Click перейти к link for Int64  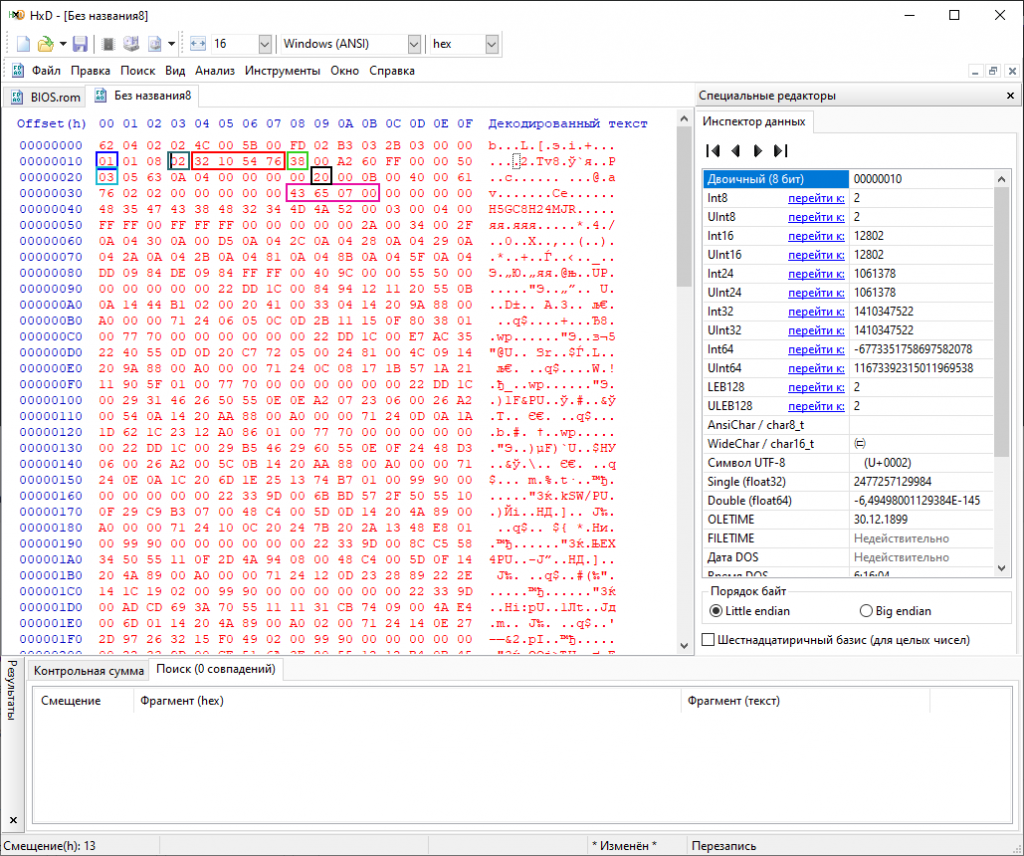coord(816,349)
